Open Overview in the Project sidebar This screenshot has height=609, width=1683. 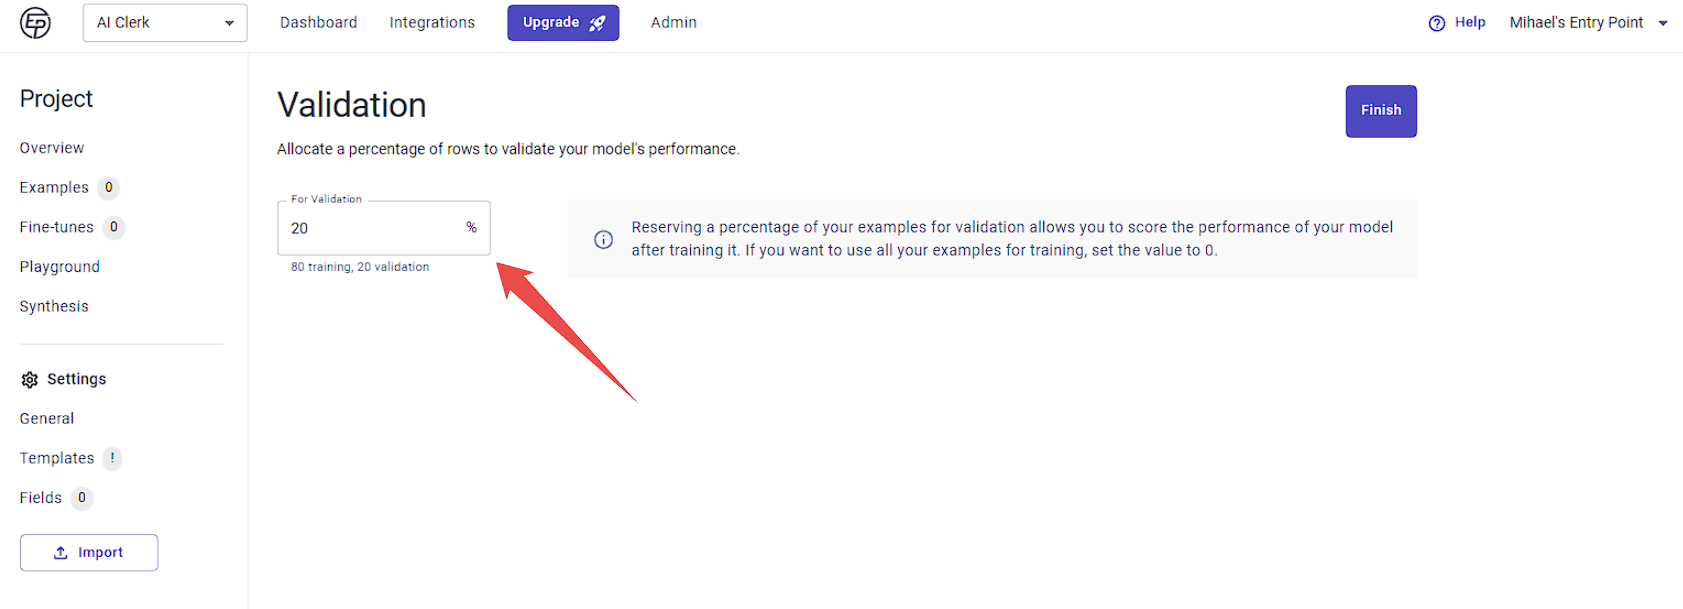click(52, 148)
